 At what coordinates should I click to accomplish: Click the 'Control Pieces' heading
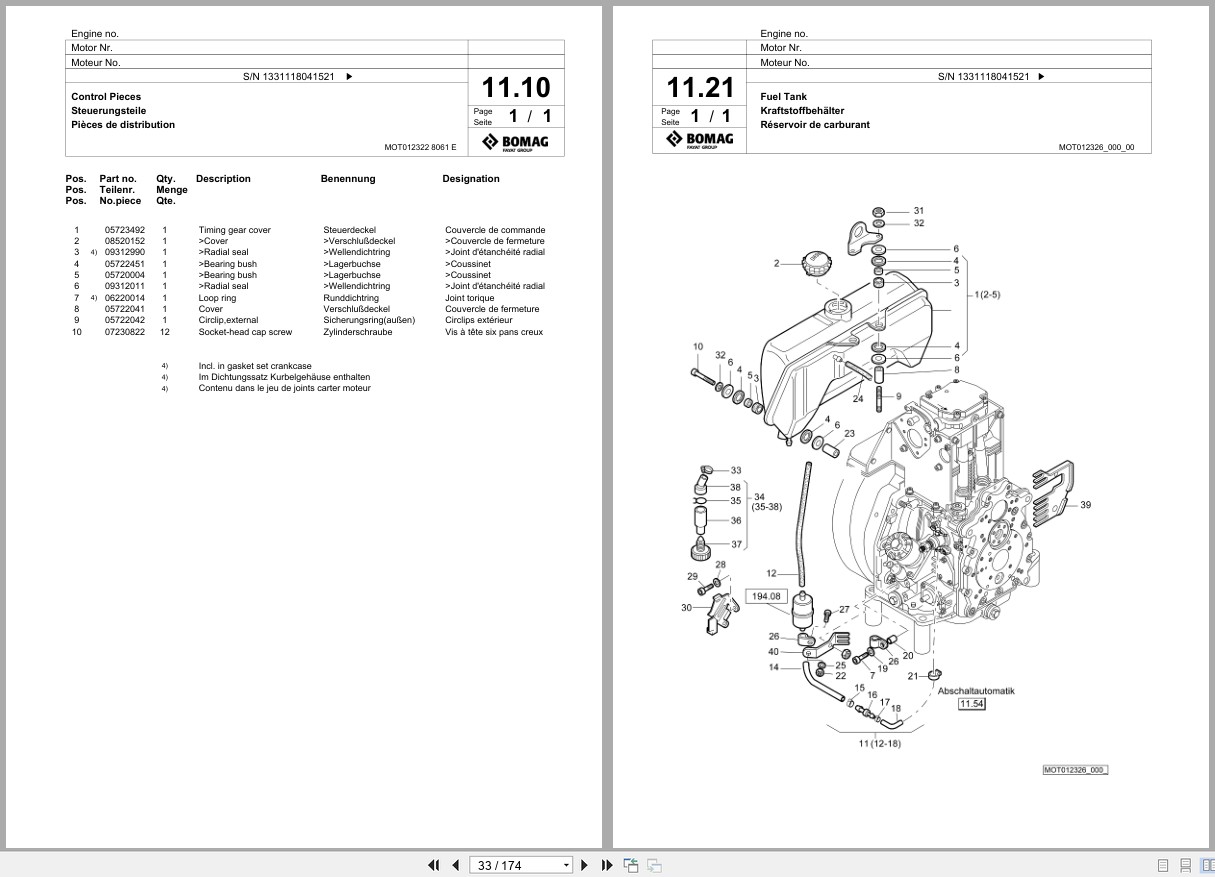point(106,97)
